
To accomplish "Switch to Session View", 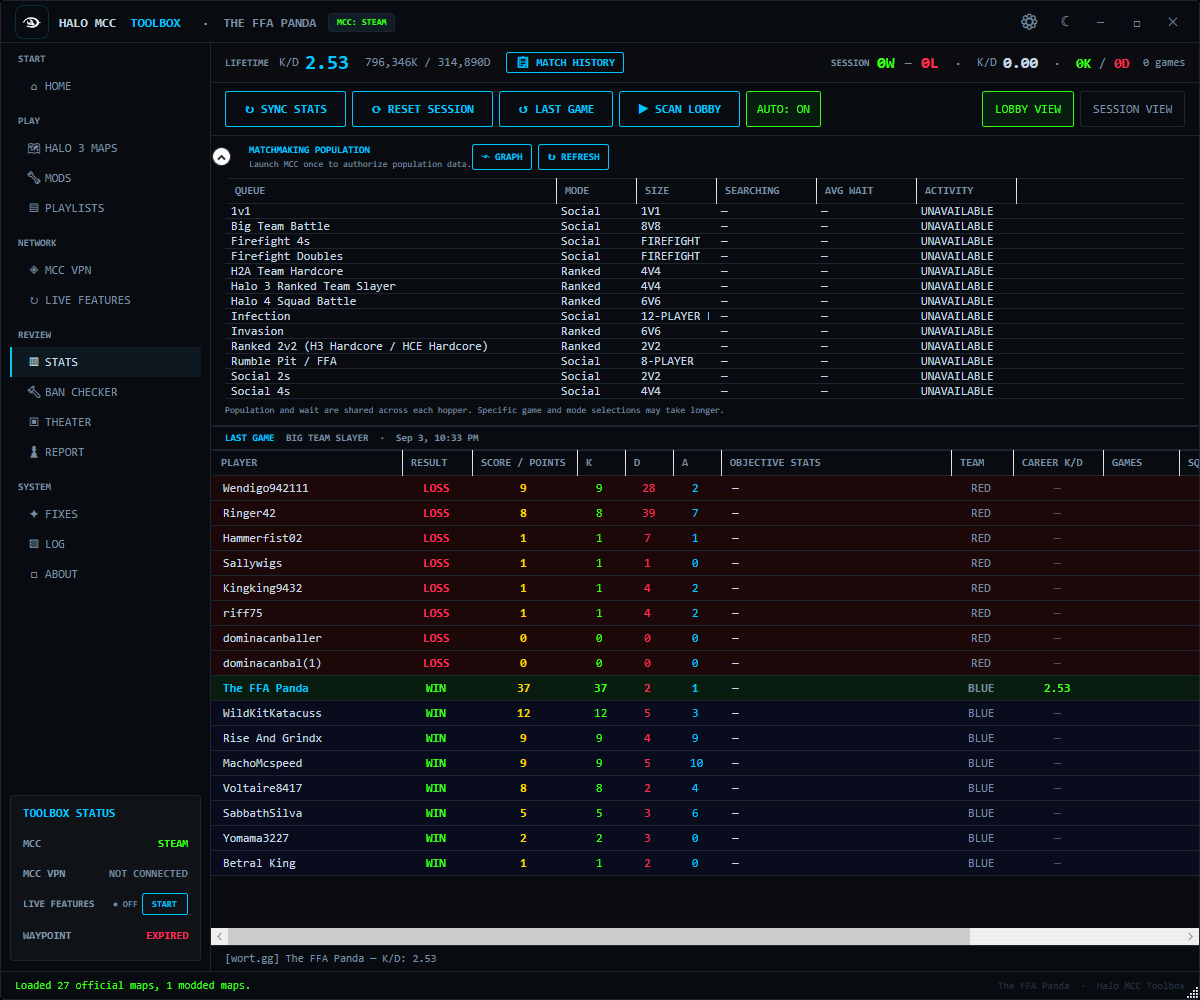I will [x=1132, y=109].
